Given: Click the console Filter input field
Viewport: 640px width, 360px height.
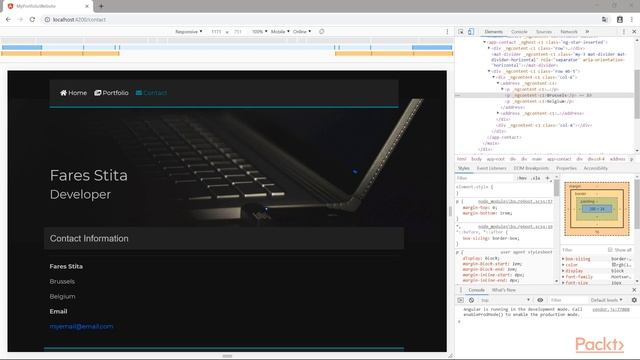Looking at the screenshot, I should (x=567, y=300).
